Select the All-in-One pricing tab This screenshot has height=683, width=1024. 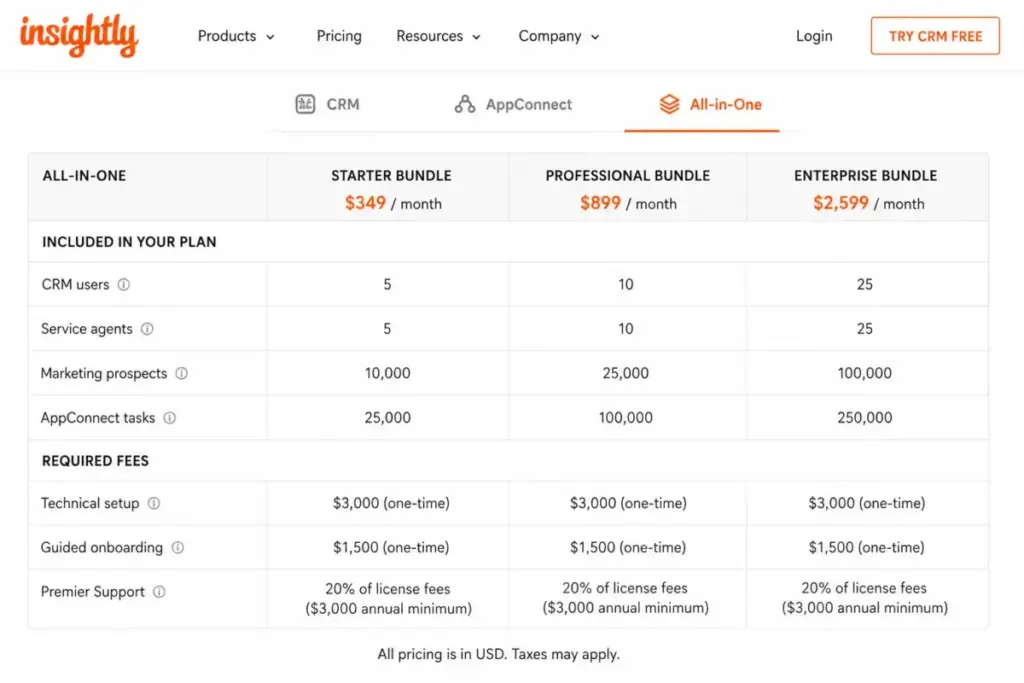pos(710,104)
